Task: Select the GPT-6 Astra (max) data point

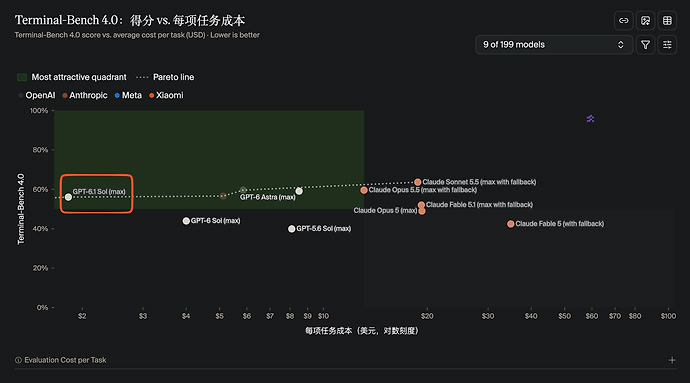Action: [299, 191]
